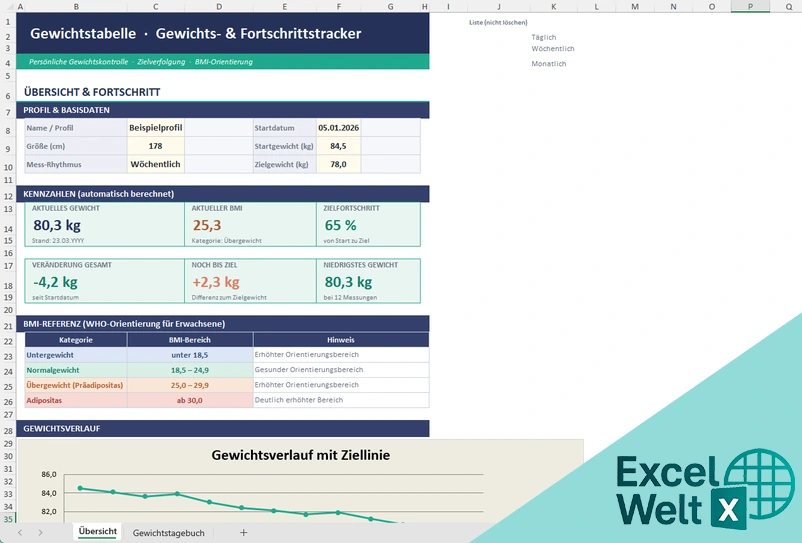Click the ÜBERSICHT & FORTSCHRITT heading
Image resolution: width=802 pixels, height=543 pixels.
(x=92, y=92)
